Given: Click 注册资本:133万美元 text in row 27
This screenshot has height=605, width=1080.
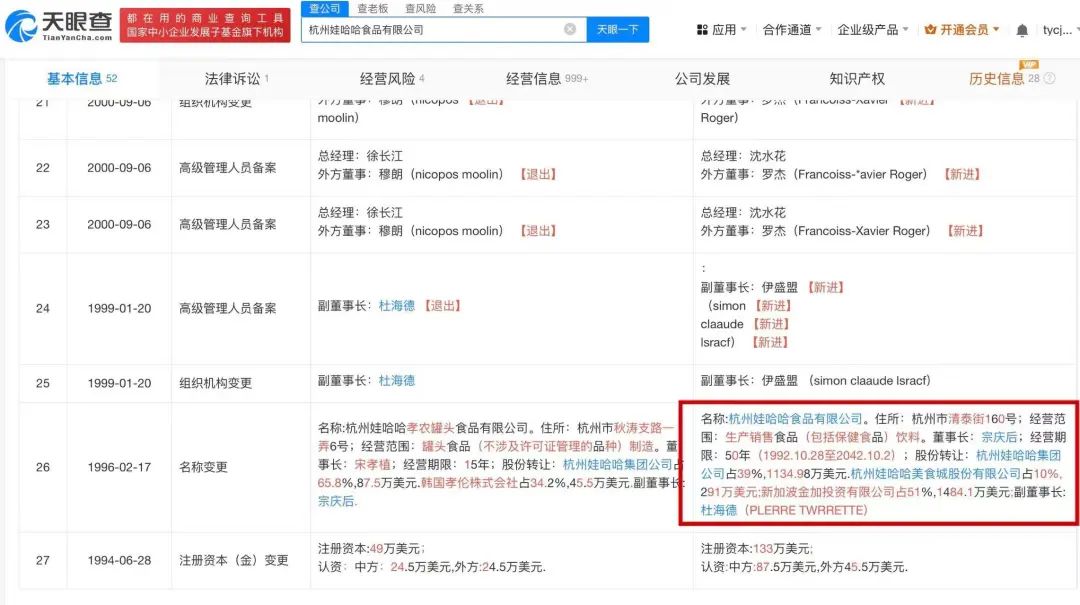Looking at the screenshot, I should coord(756,548).
